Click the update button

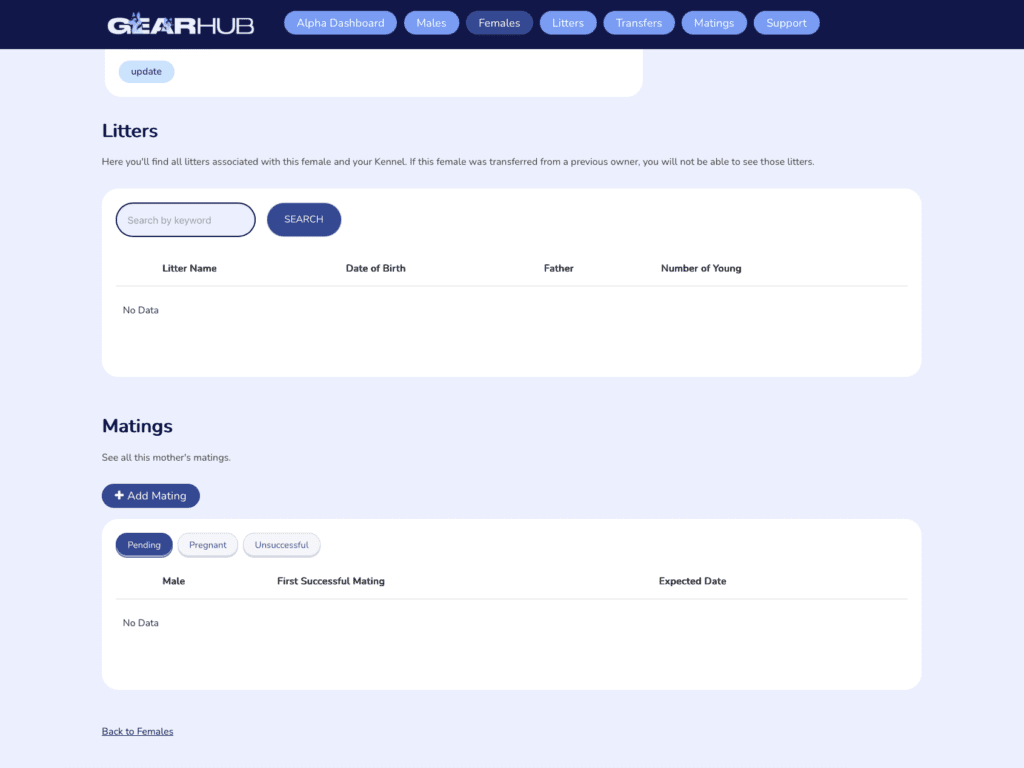click(146, 72)
